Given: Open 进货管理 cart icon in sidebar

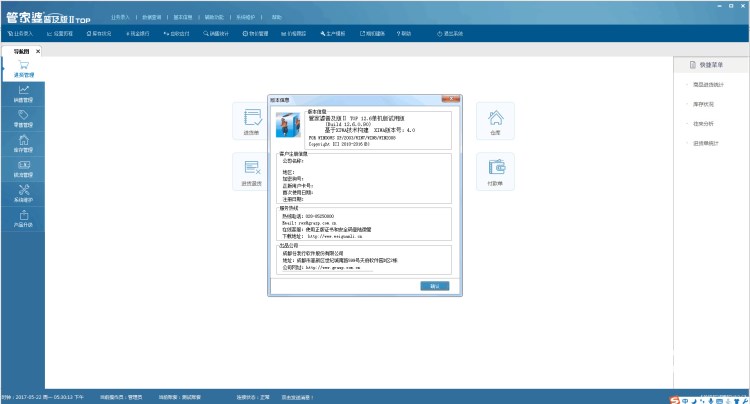Looking at the screenshot, I should coord(23,69).
